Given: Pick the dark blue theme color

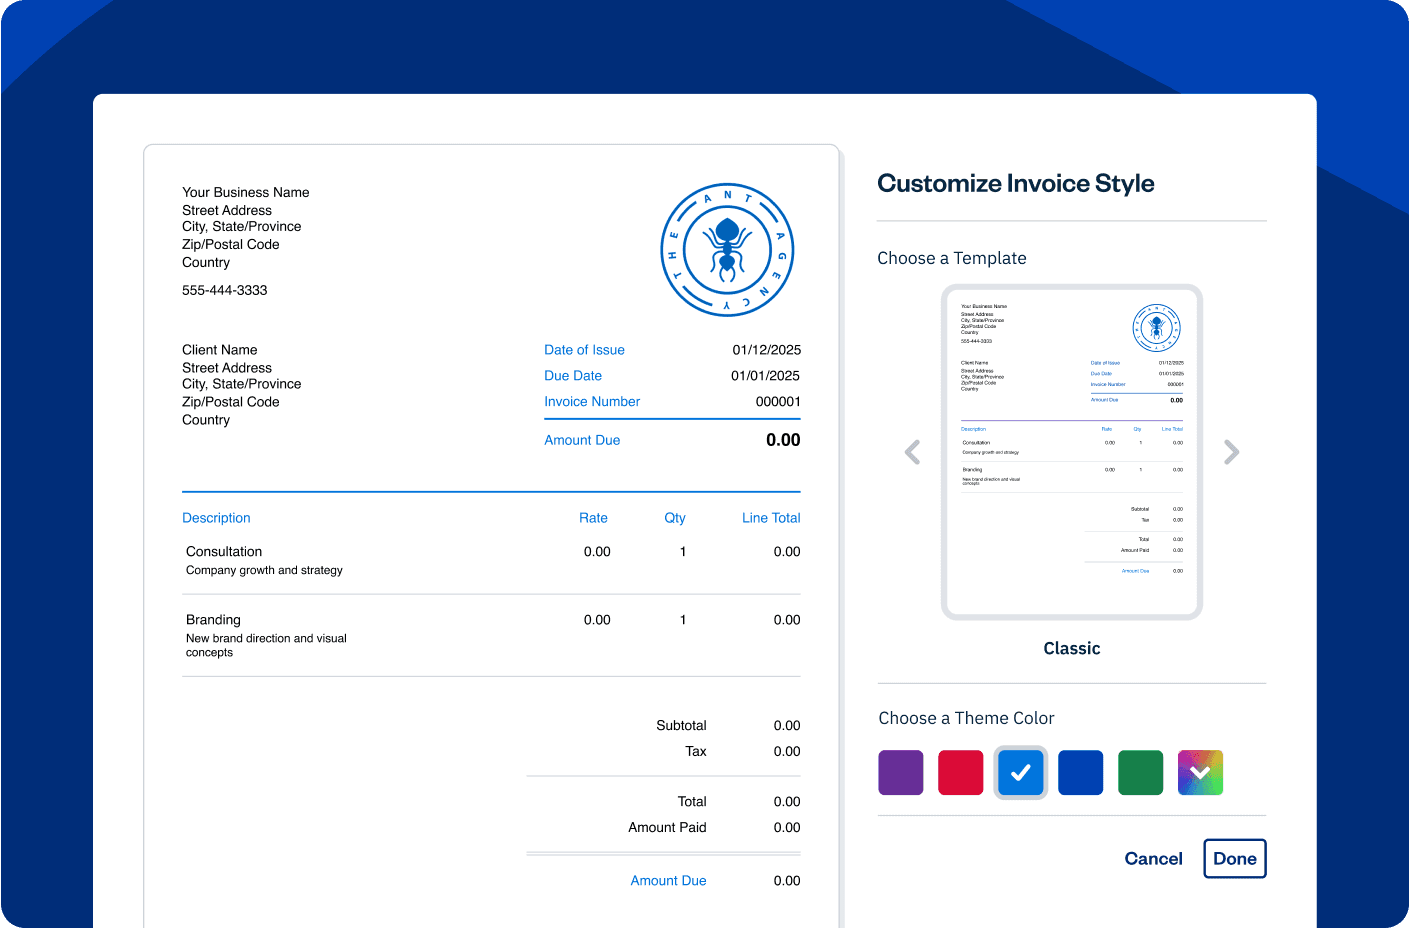Looking at the screenshot, I should (x=1080, y=773).
